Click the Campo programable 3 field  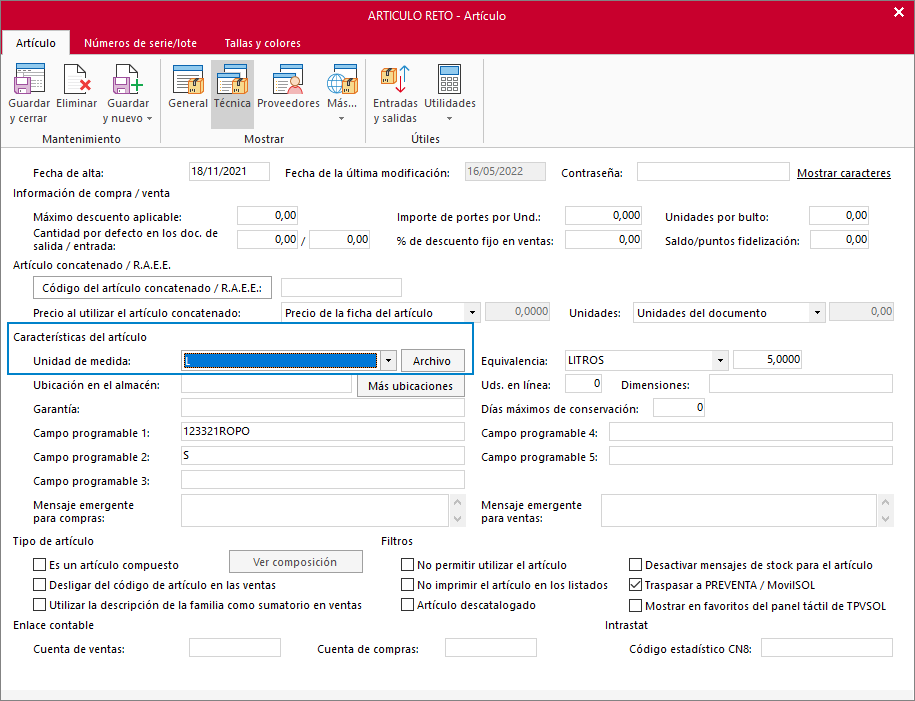323,479
